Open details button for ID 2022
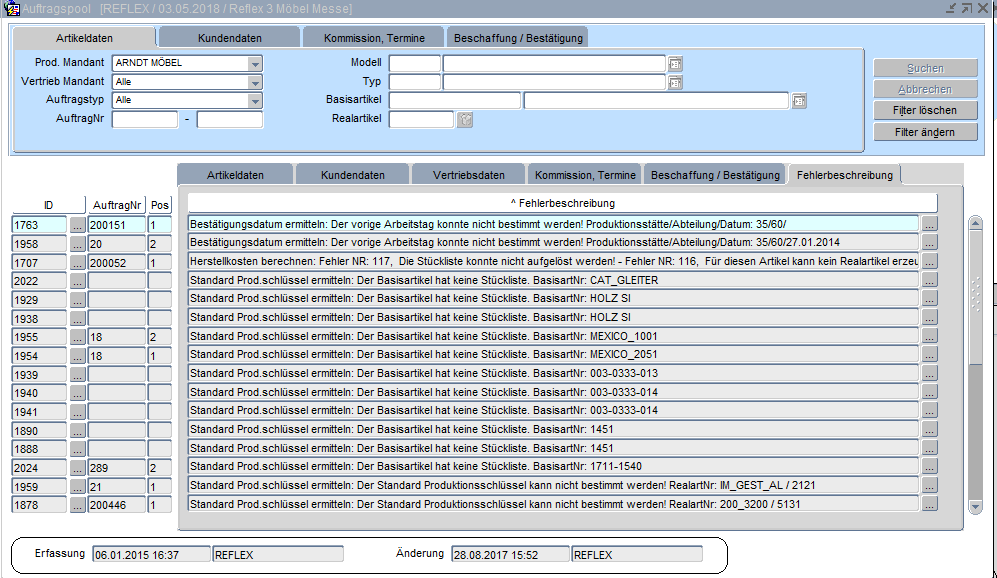 78,282
